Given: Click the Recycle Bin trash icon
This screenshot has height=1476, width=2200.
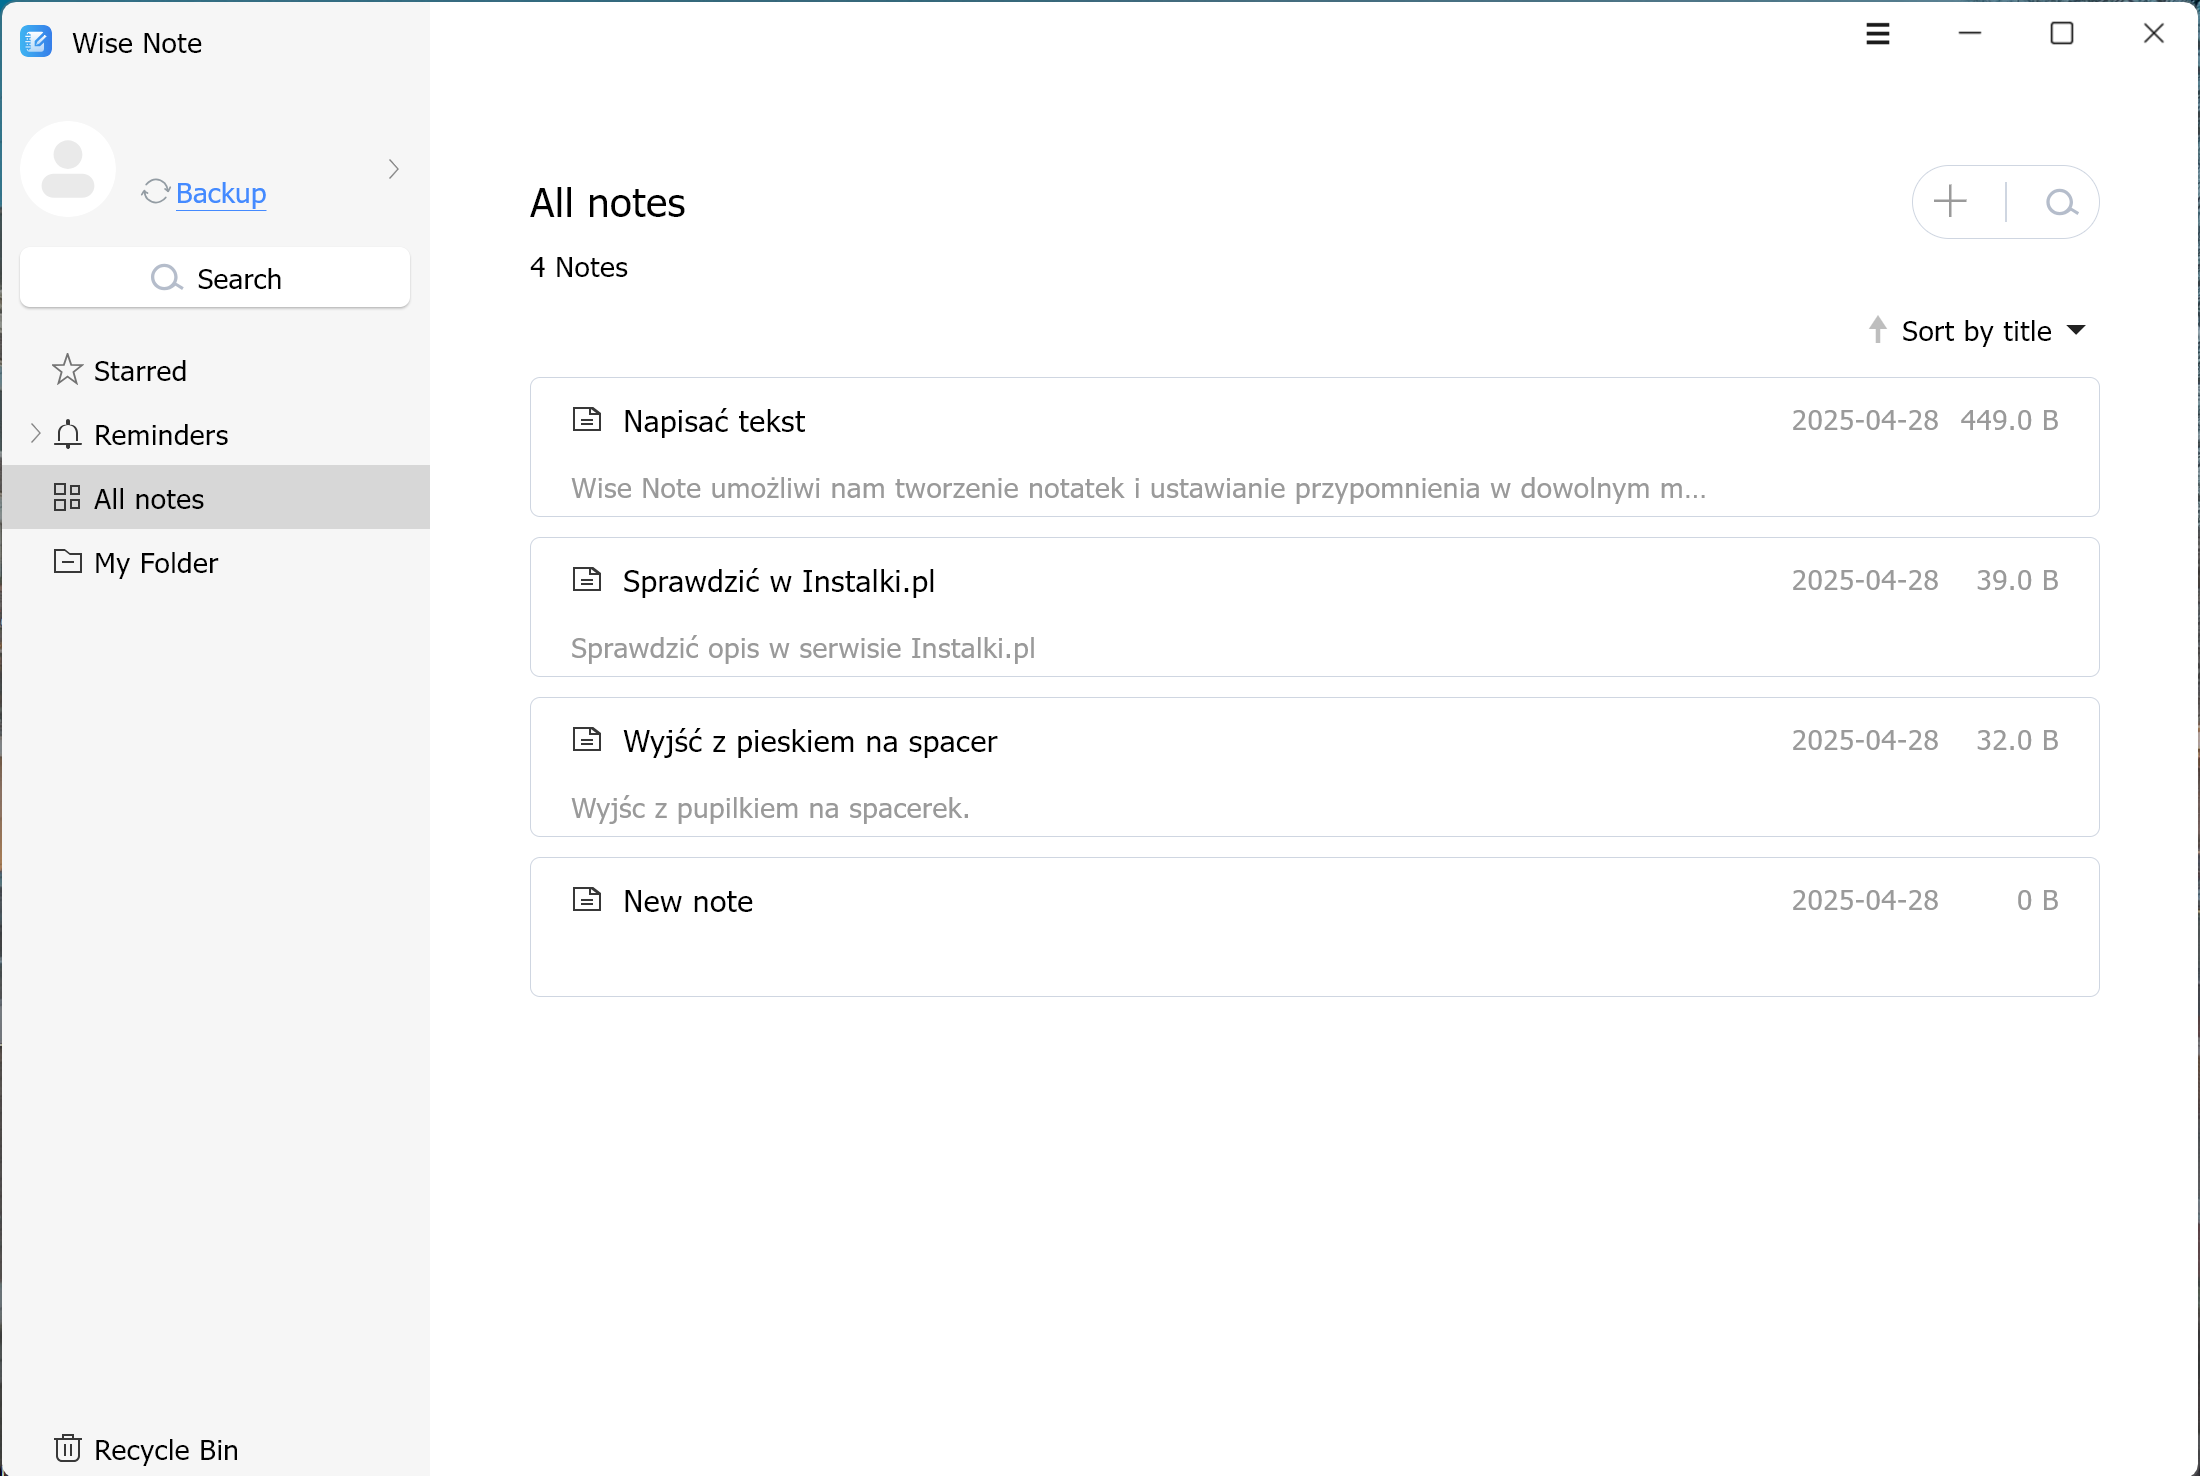Looking at the screenshot, I should point(68,1448).
